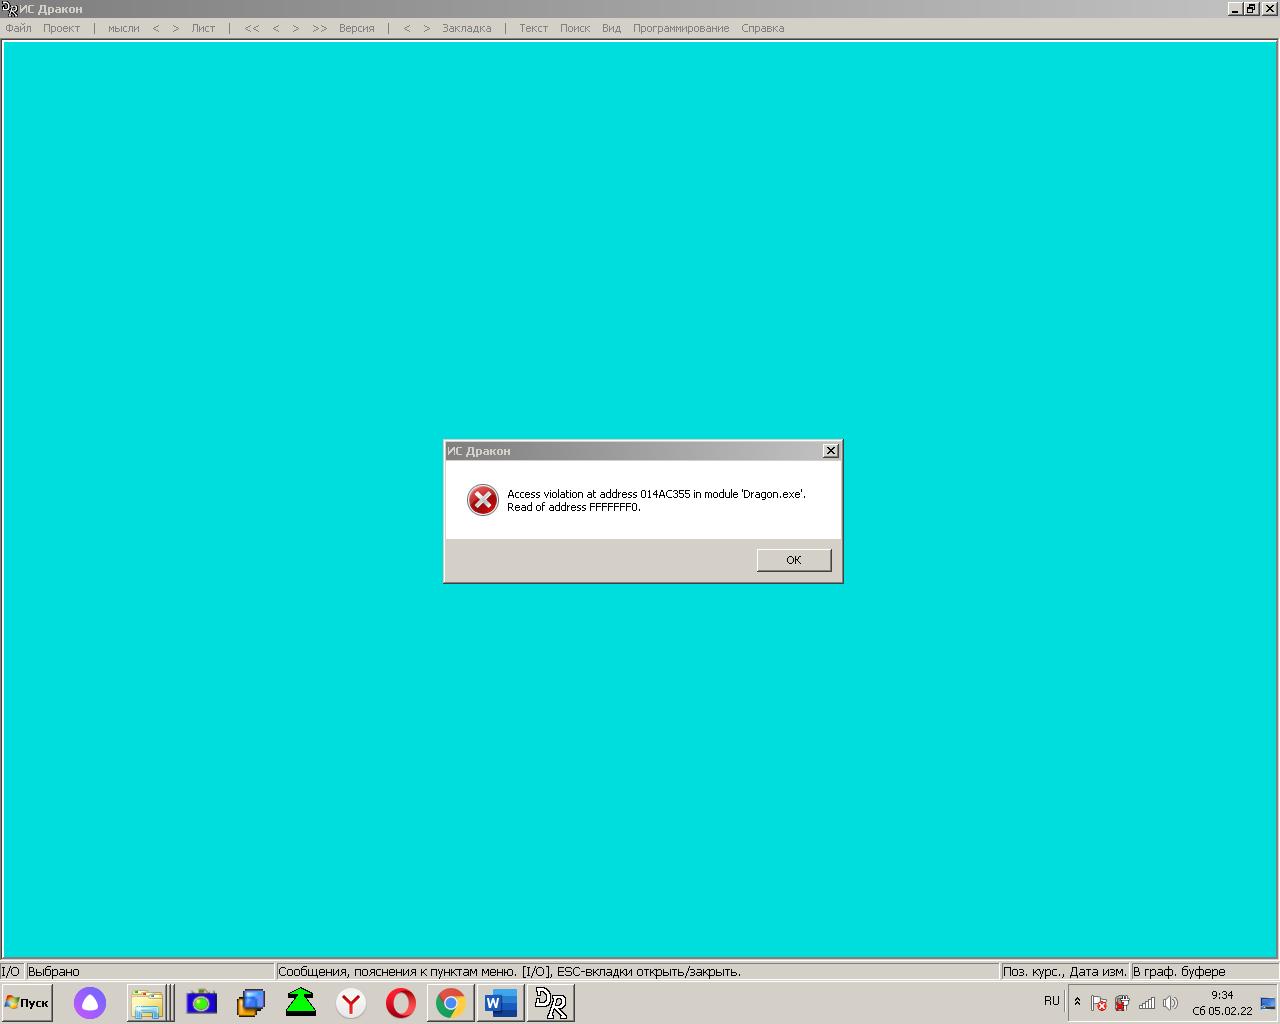Open File Explorer from the taskbar
Screen dimensions: 1280x1024
tap(147, 1002)
